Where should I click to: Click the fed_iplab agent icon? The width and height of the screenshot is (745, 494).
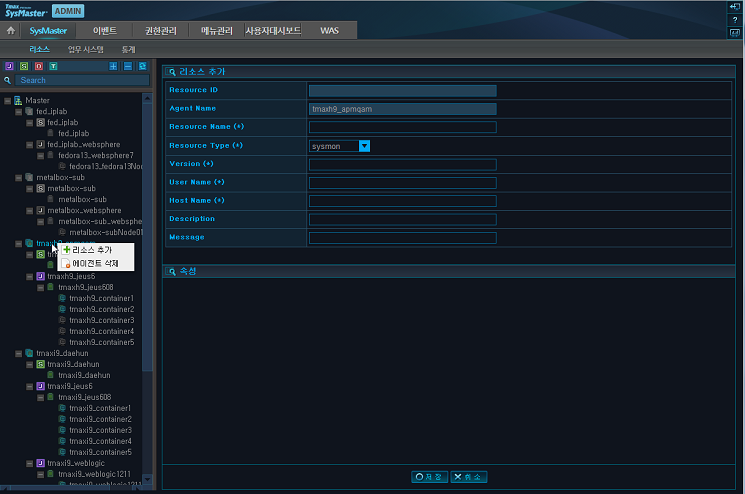(x=29, y=111)
